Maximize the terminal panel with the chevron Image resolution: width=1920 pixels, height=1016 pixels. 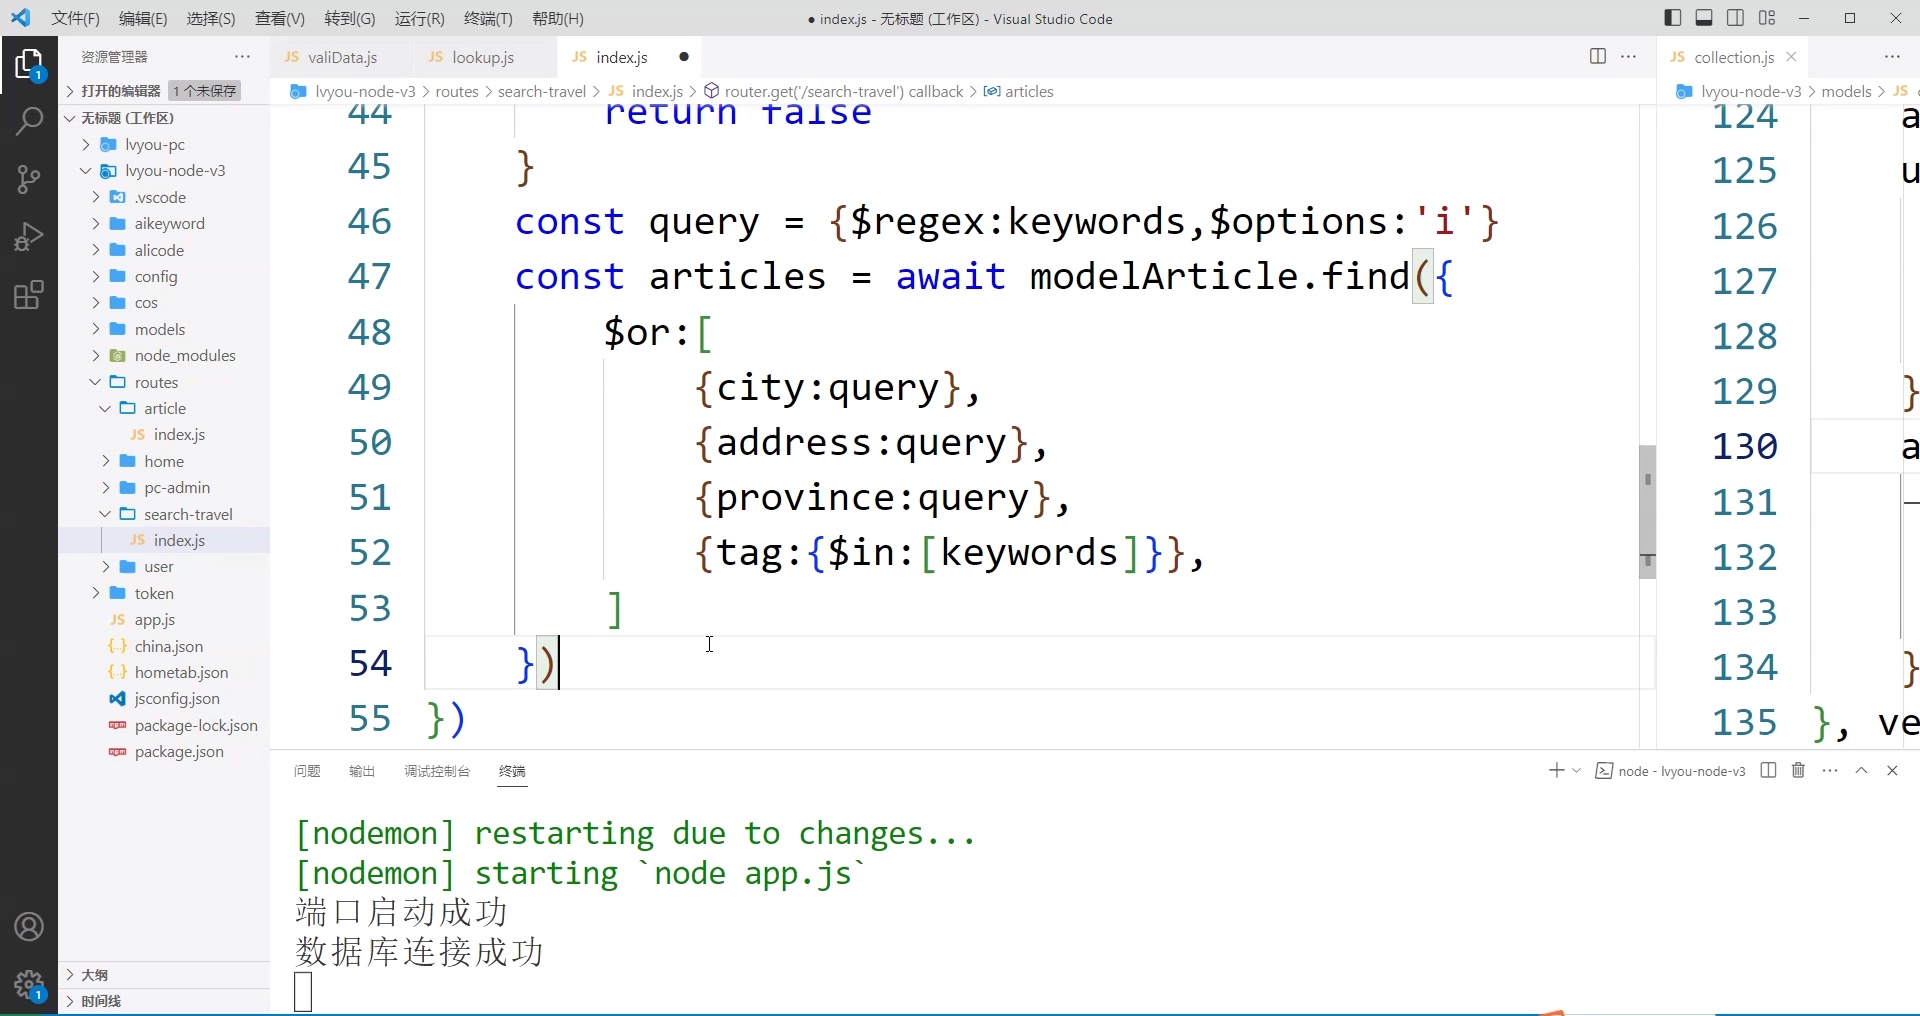[x=1862, y=771]
